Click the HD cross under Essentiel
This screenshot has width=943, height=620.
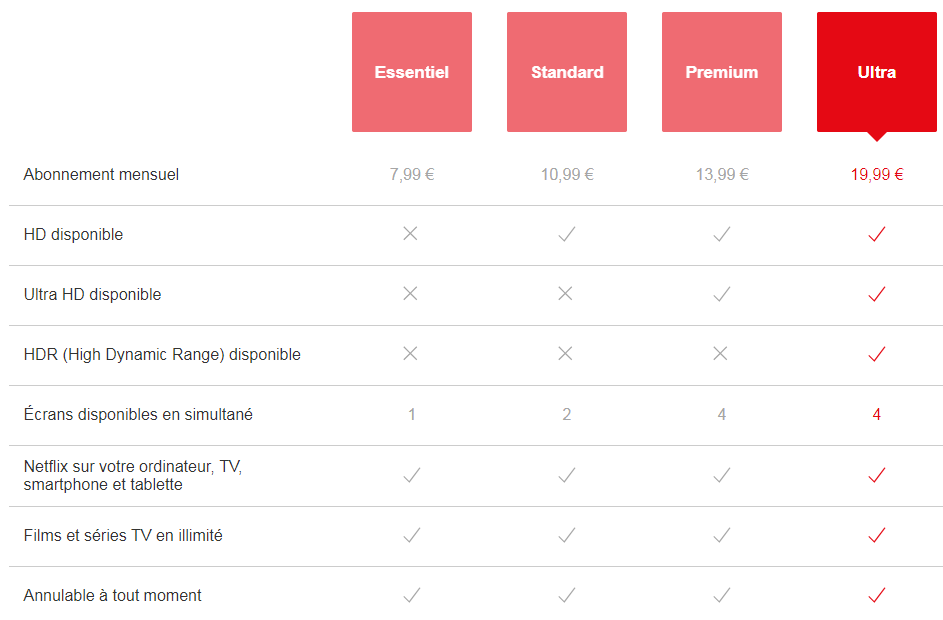point(410,234)
